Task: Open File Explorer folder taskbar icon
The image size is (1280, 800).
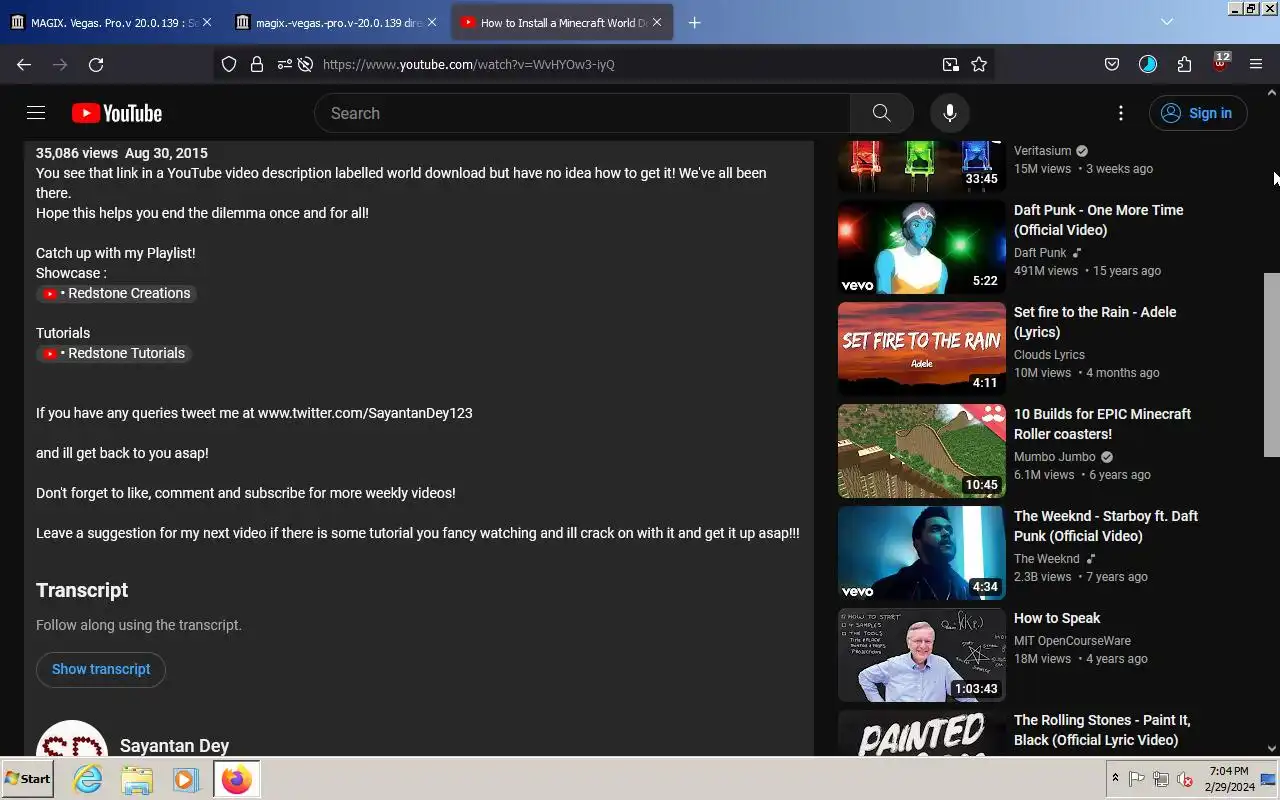Action: (x=137, y=779)
